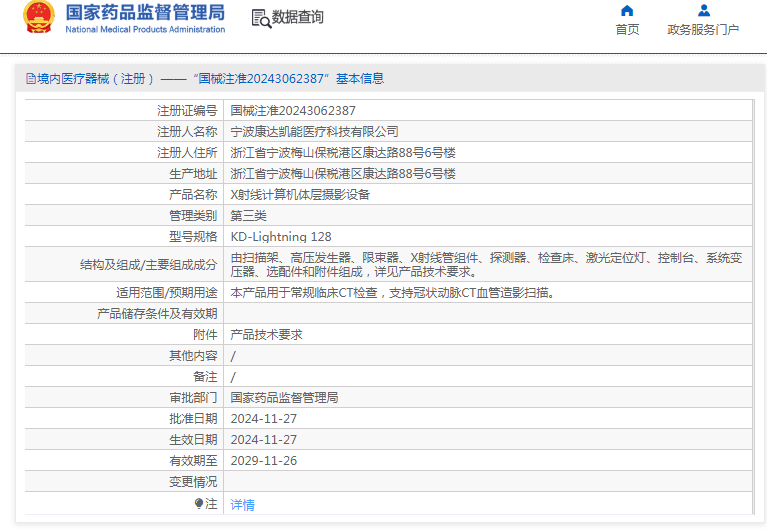Select the 生产地址 address value
This screenshot has width=767, height=532.
click(343, 174)
